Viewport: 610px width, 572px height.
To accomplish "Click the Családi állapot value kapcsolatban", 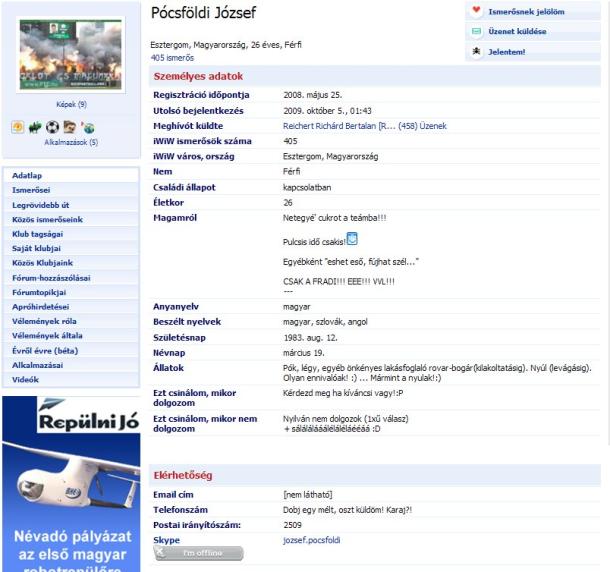I will click(x=307, y=188).
